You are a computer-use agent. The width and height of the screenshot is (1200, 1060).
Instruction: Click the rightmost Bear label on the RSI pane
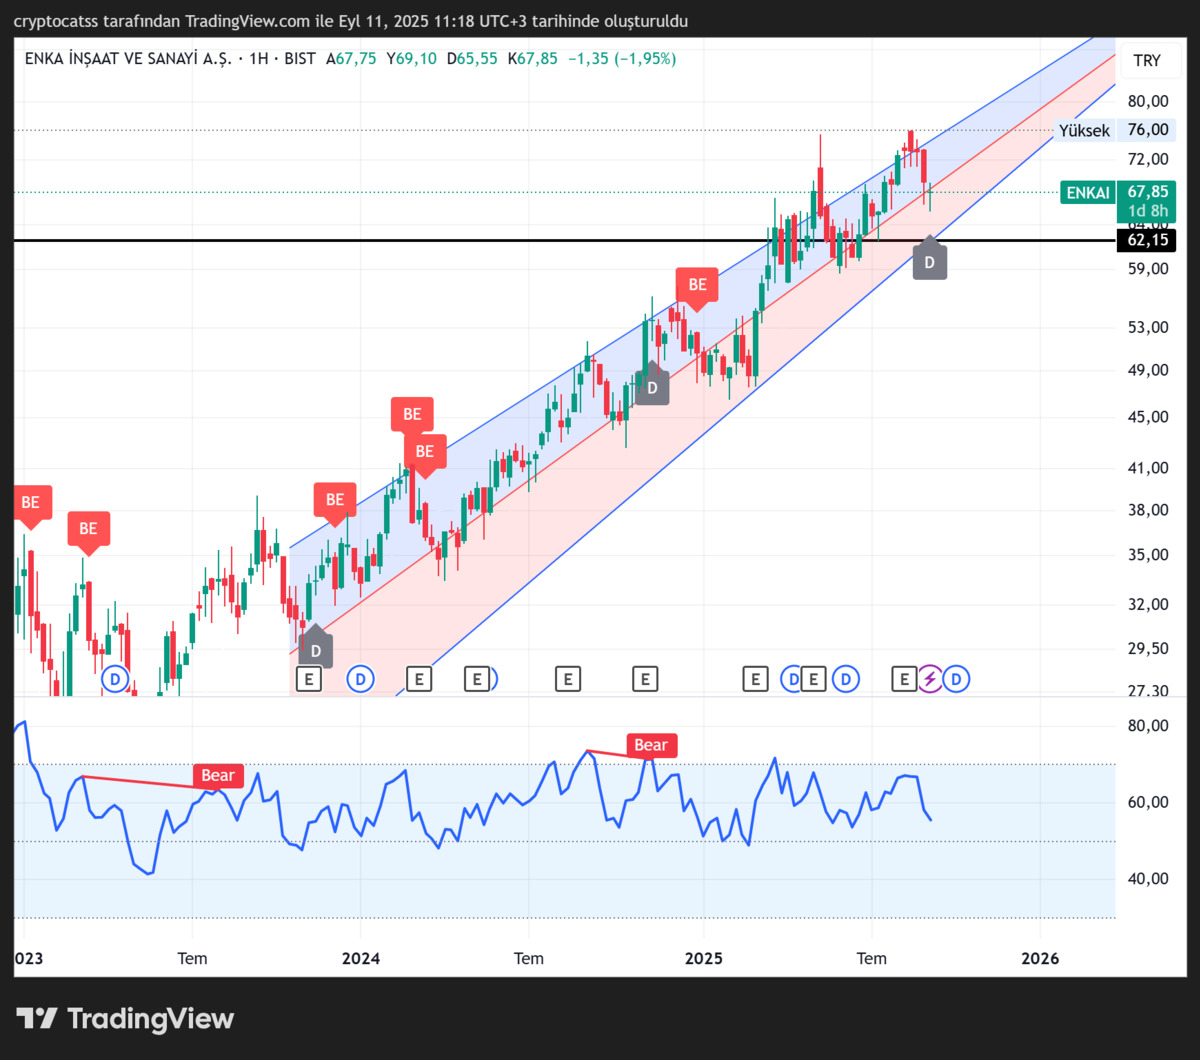click(651, 745)
